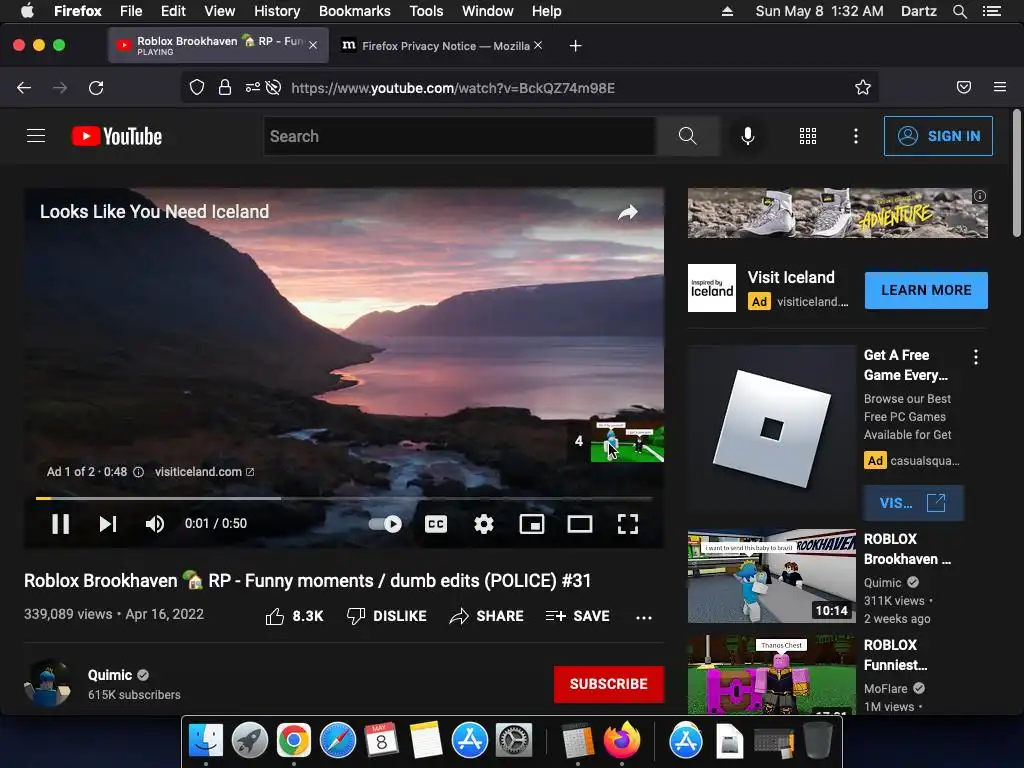Click the VIS... button on game ad
Screen dimensions: 1024x768
913,503
